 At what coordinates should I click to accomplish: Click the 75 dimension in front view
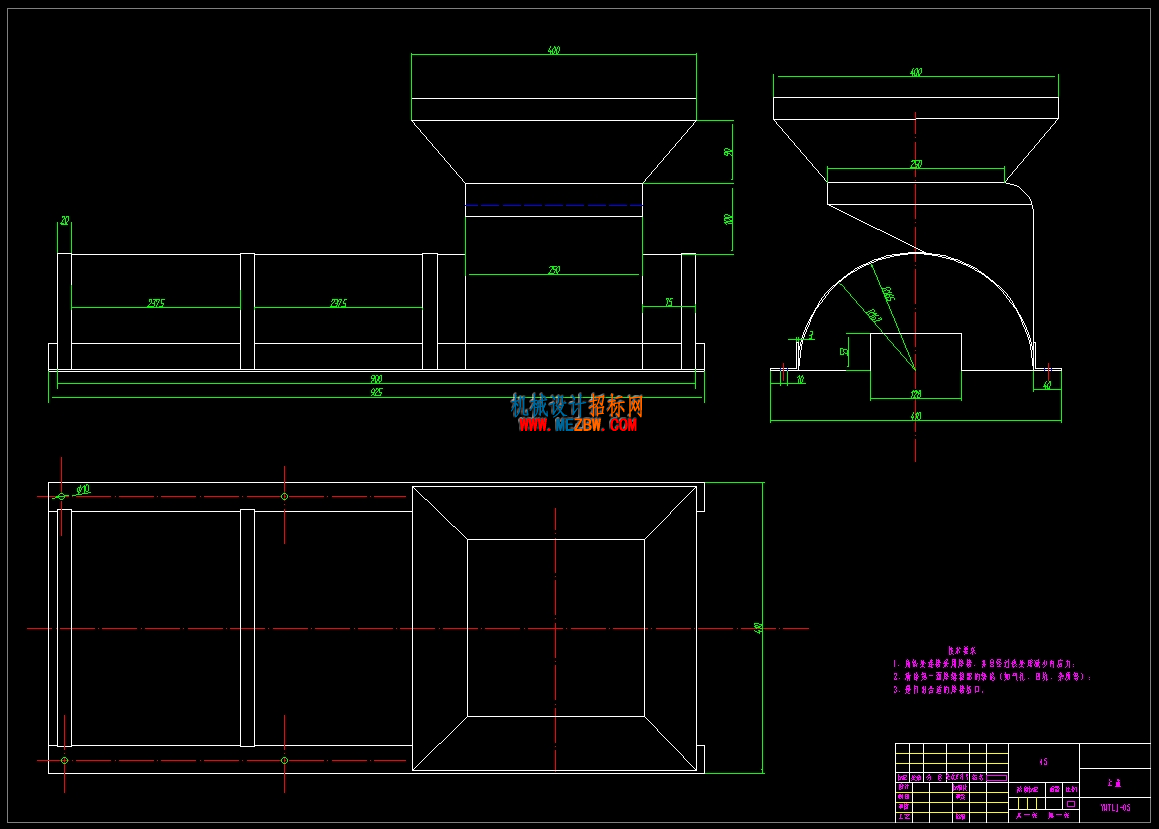[x=669, y=302]
